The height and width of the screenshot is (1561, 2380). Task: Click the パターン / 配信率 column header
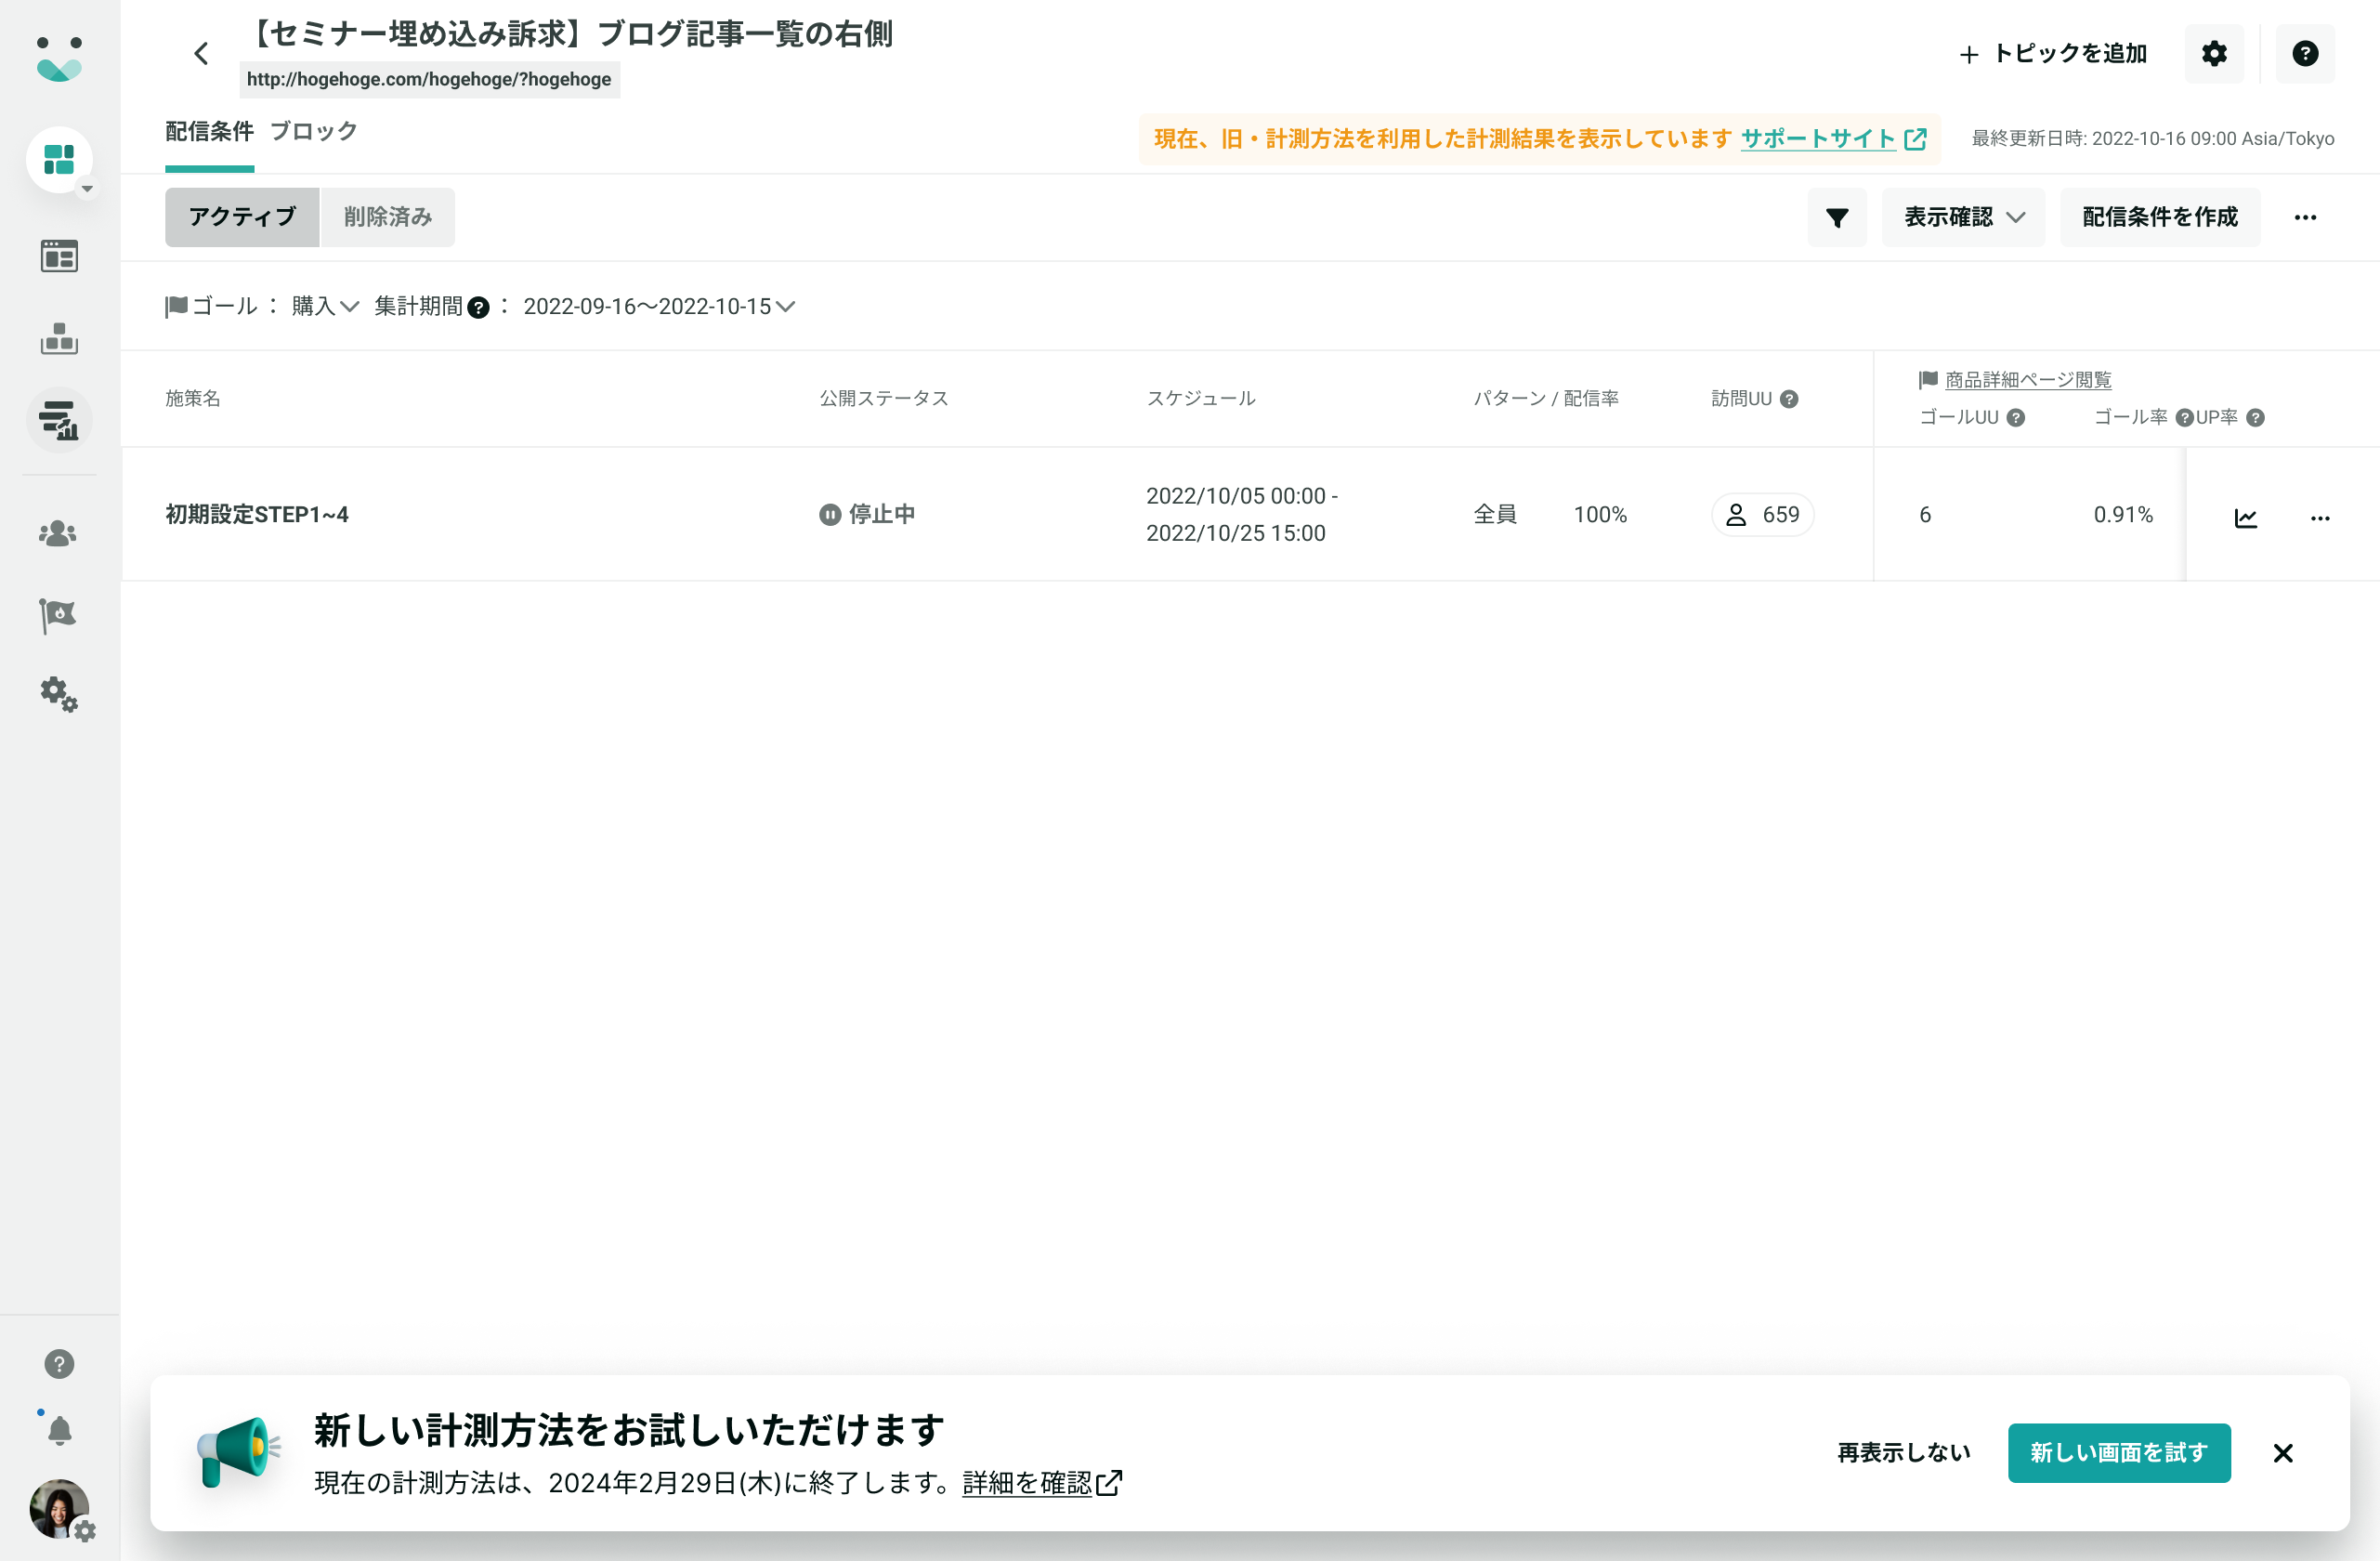pyautogui.click(x=1546, y=398)
